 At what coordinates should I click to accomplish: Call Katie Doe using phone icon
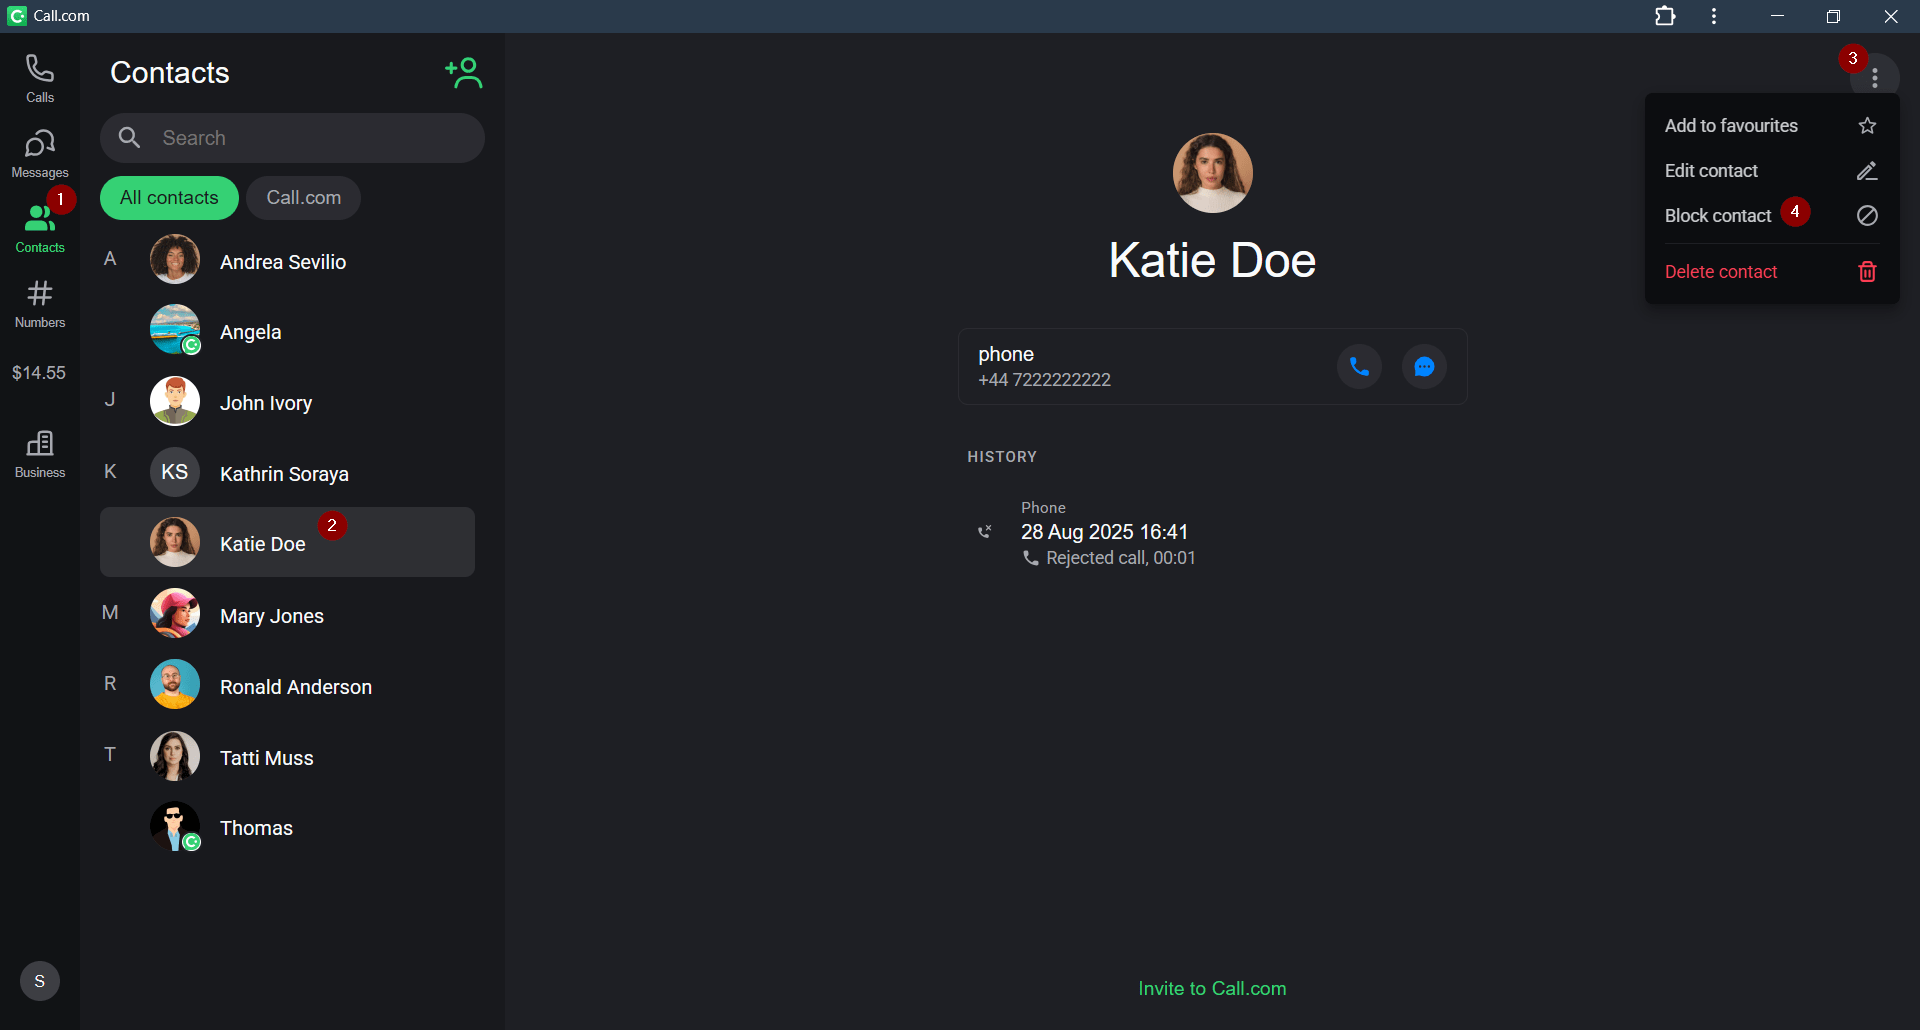pos(1359,367)
